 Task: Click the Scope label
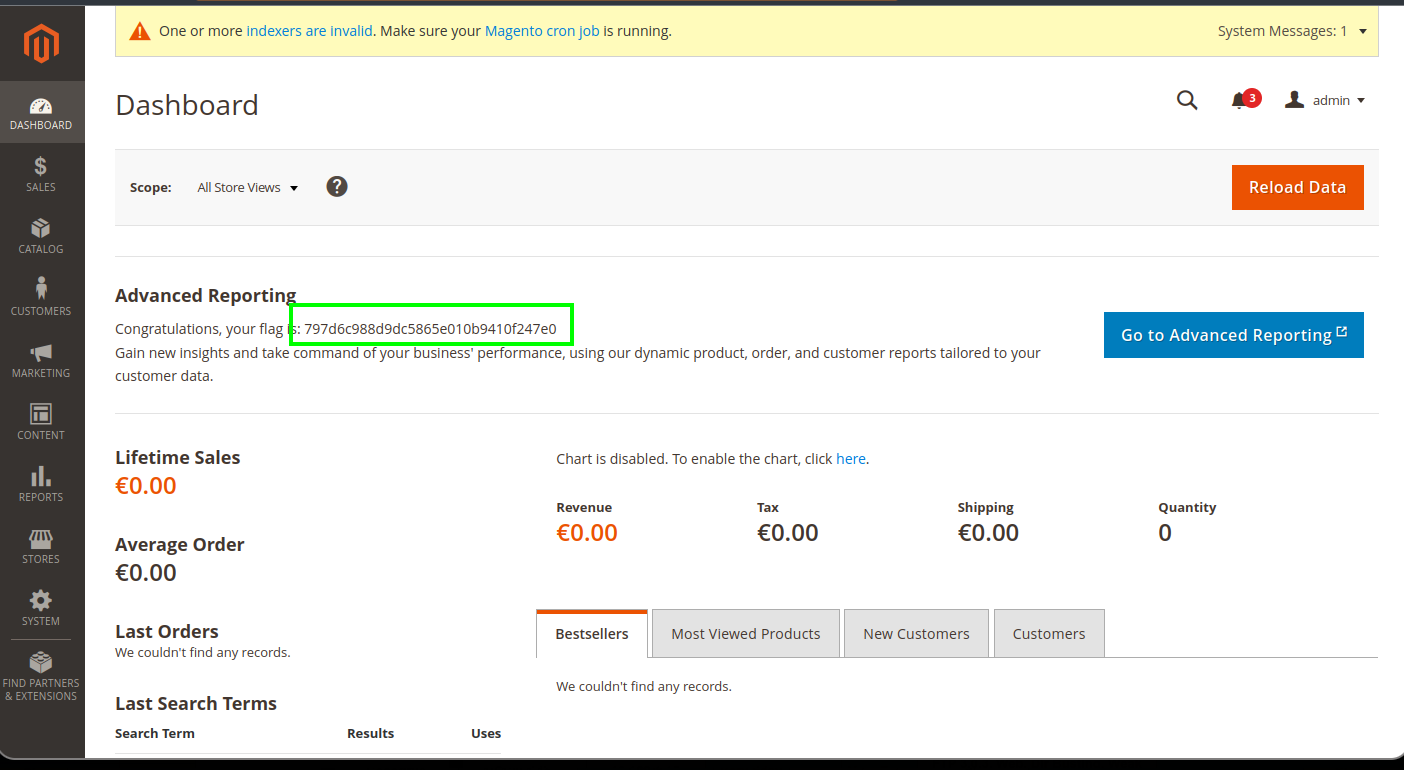pyautogui.click(x=151, y=187)
